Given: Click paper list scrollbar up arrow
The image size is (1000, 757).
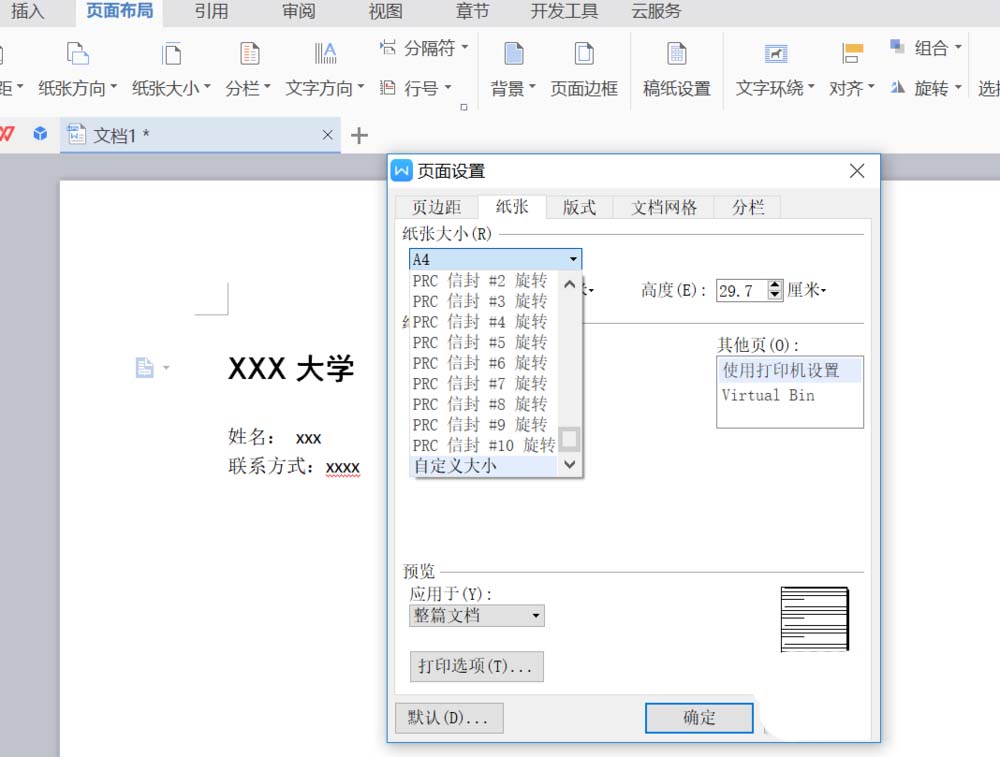Looking at the screenshot, I should [x=570, y=284].
